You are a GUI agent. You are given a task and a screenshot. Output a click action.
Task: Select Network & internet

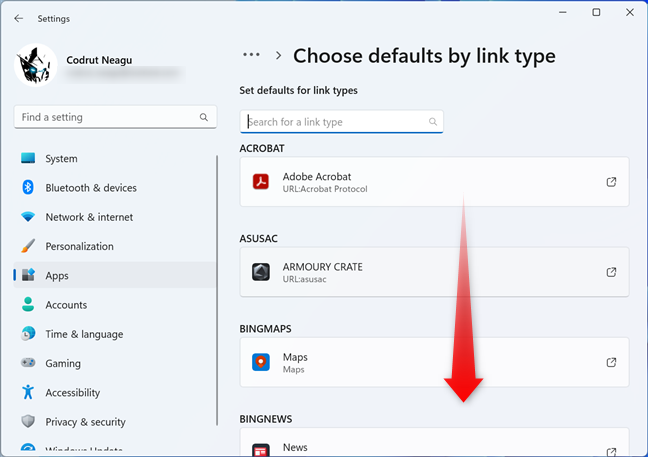(x=89, y=217)
